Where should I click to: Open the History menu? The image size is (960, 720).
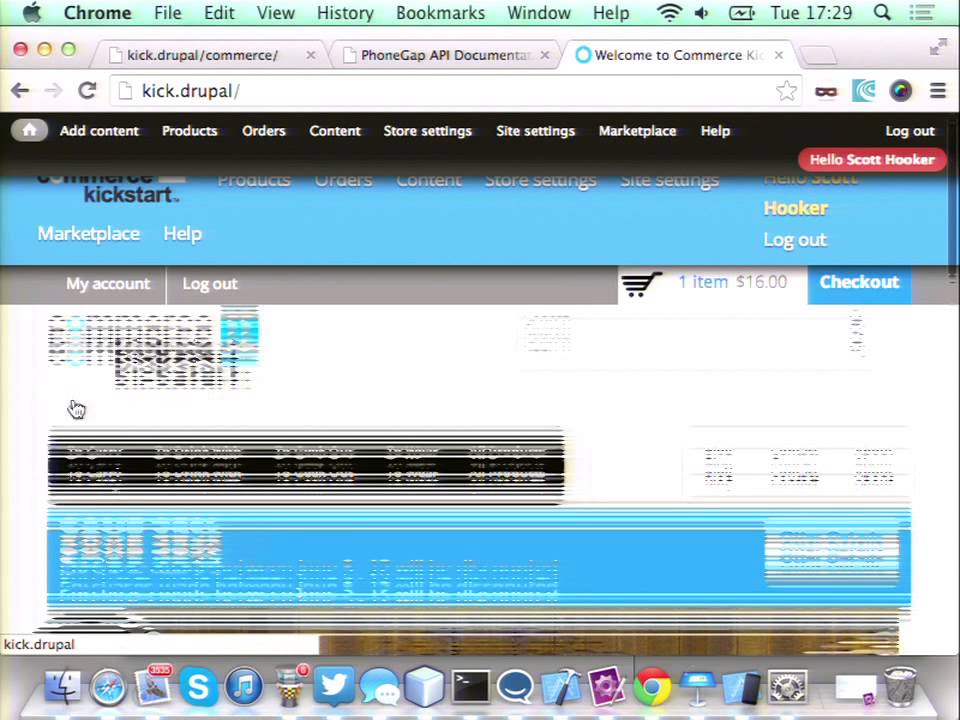(345, 13)
